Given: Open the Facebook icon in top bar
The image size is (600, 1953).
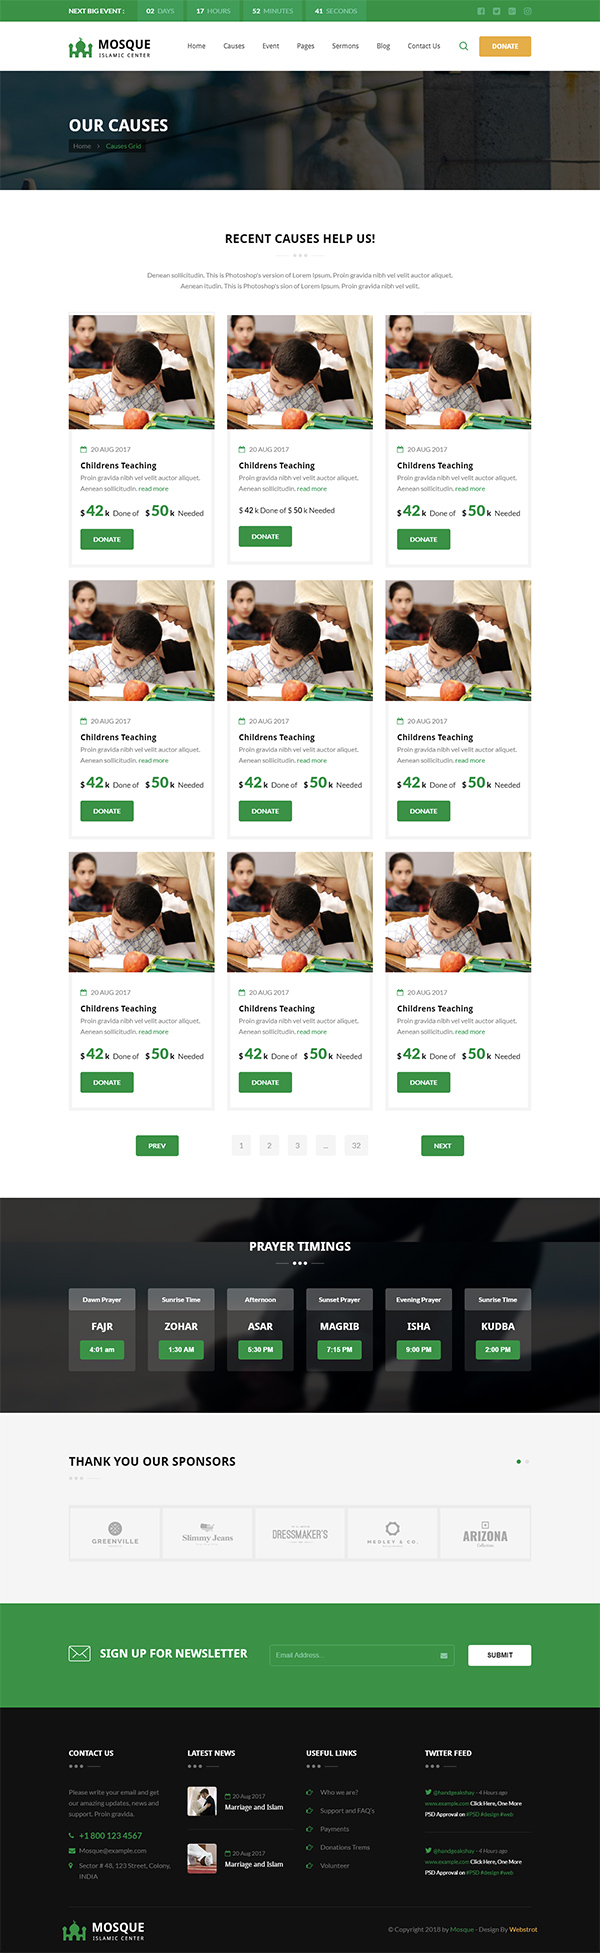Looking at the screenshot, I should [481, 11].
